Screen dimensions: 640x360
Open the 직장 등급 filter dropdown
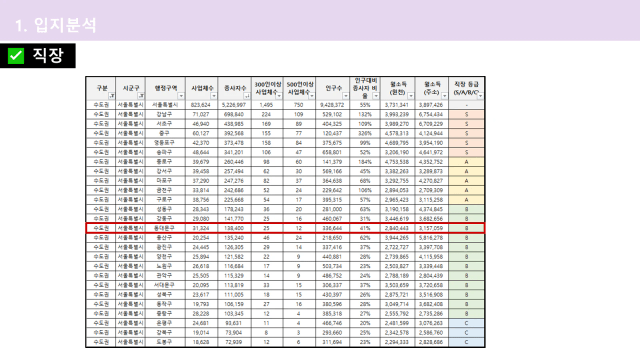coord(480,96)
